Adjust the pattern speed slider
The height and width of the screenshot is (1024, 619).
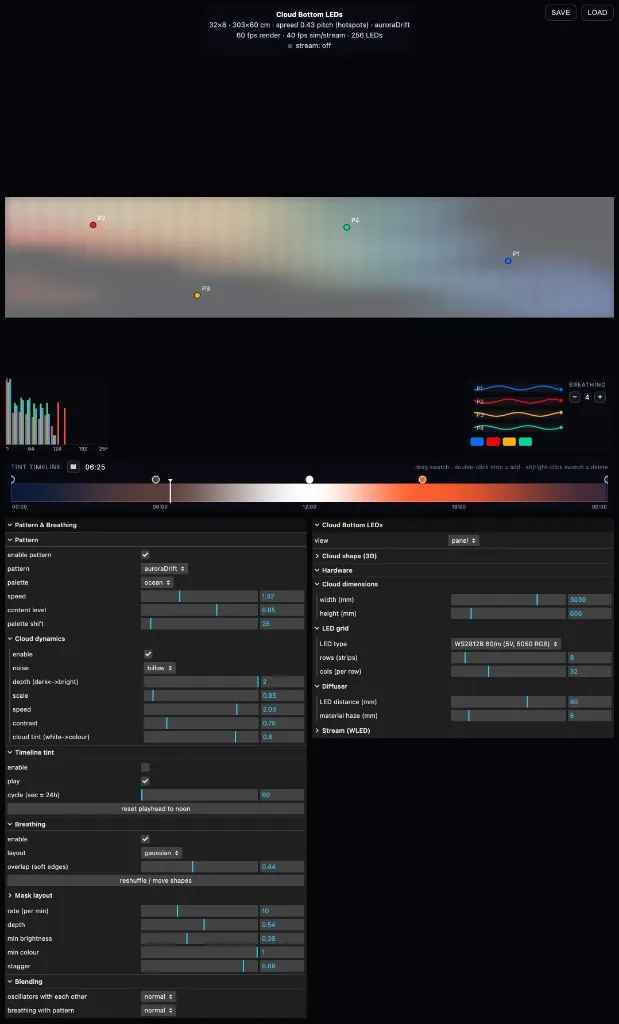(x=199, y=596)
